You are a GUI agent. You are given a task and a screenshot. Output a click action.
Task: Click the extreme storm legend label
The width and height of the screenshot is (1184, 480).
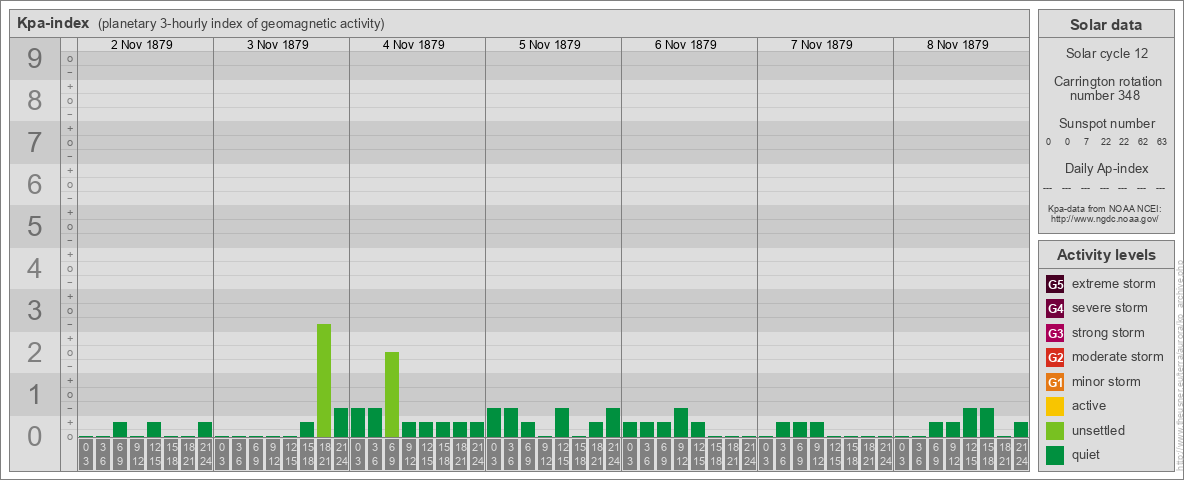coord(1114,285)
